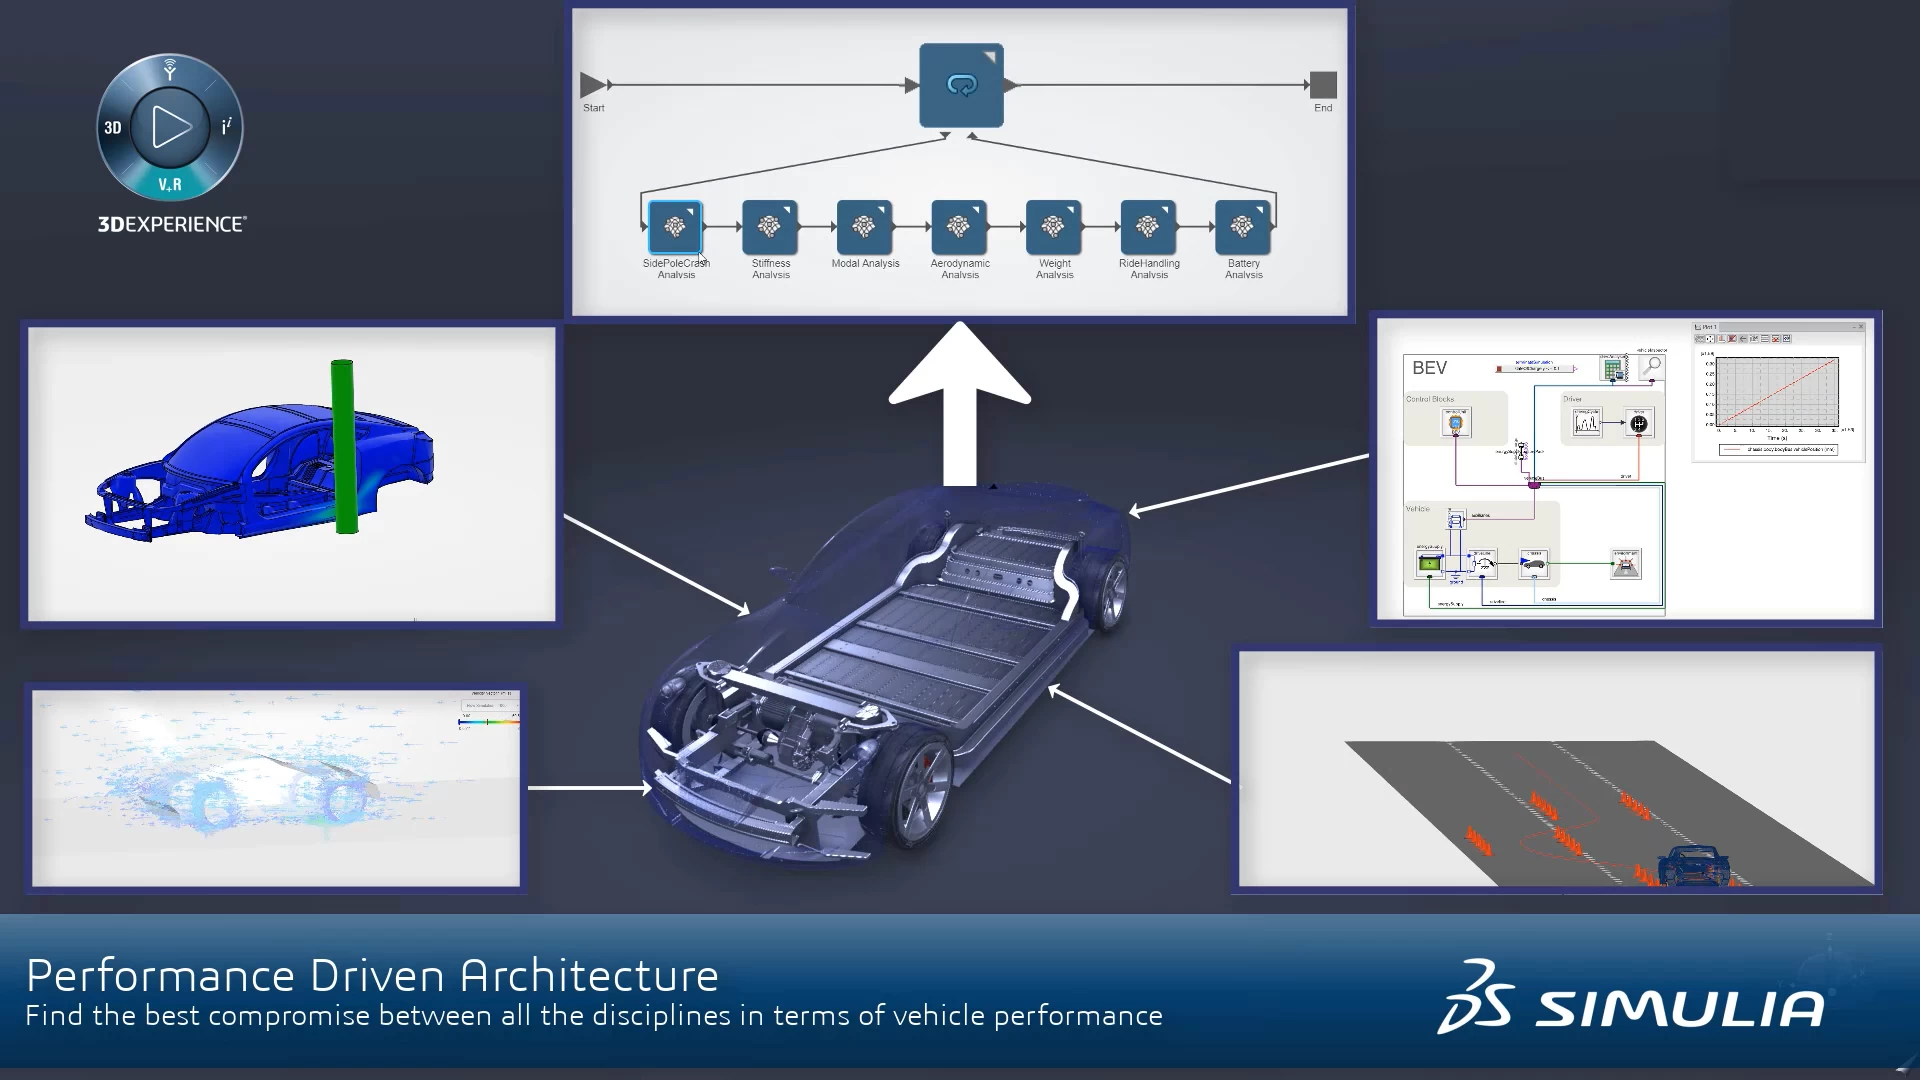Click the SidePoleCrash Analysis workflow node
Image resolution: width=1920 pixels, height=1080 pixels.
pyautogui.click(x=675, y=227)
